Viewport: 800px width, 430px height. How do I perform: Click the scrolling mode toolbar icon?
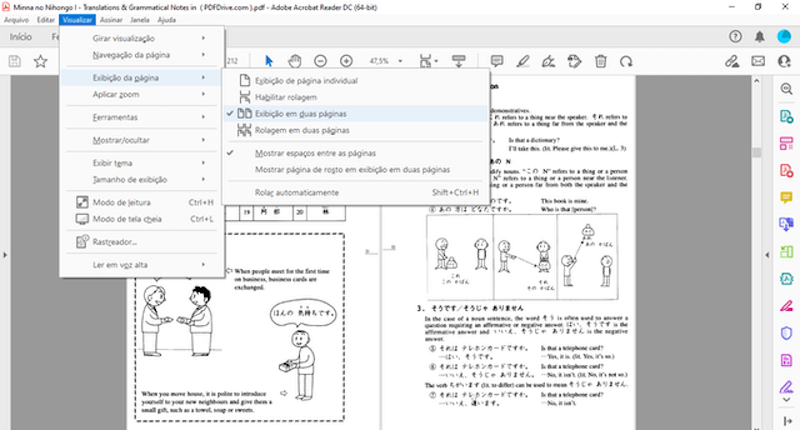tap(459, 61)
